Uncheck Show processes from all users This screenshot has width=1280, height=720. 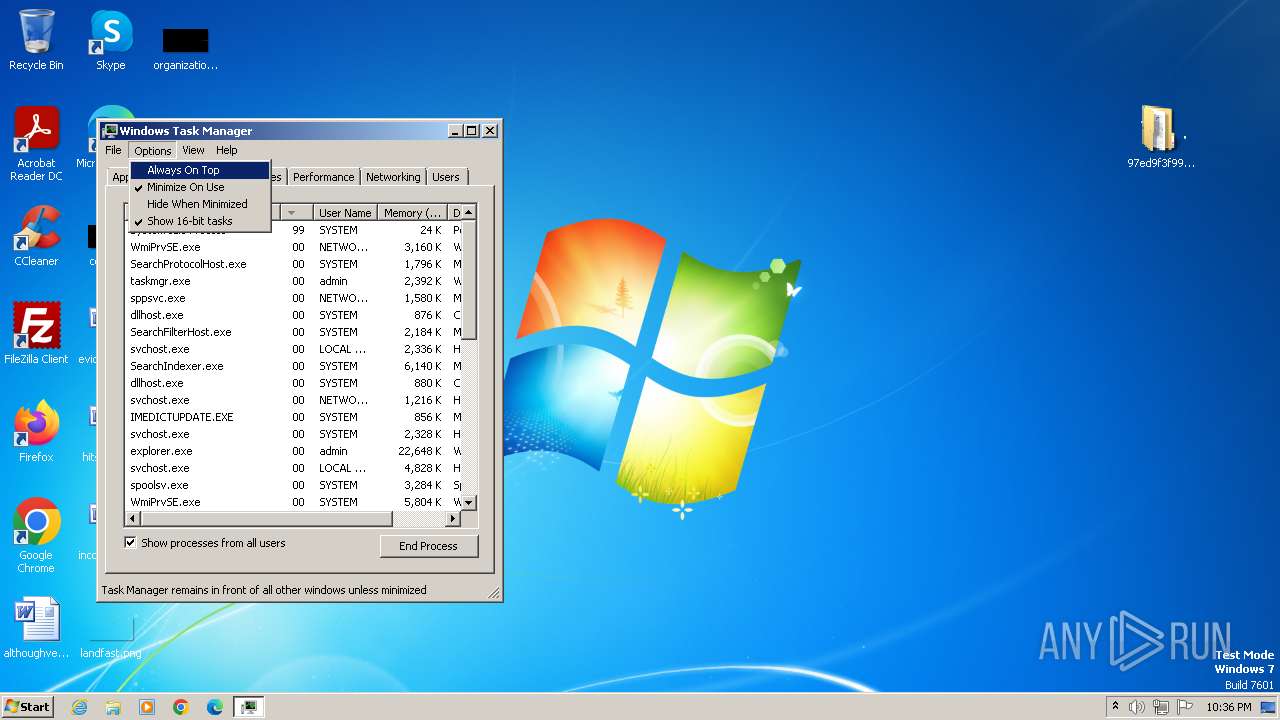pyautogui.click(x=130, y=543)
